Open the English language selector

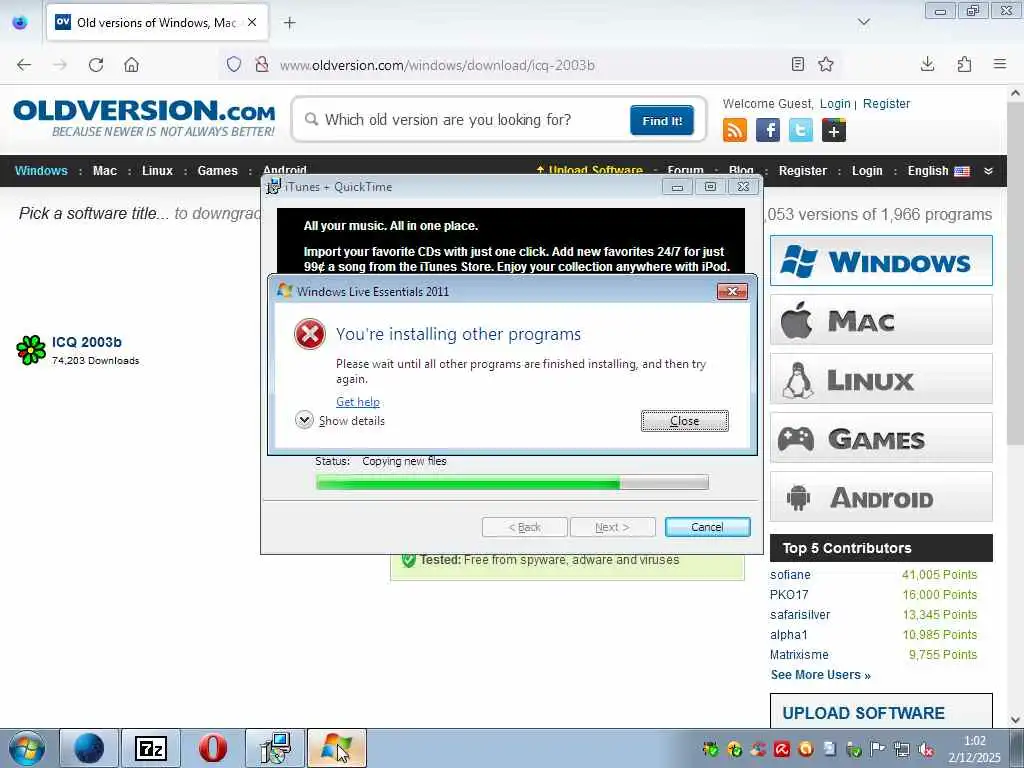(938, 171)
